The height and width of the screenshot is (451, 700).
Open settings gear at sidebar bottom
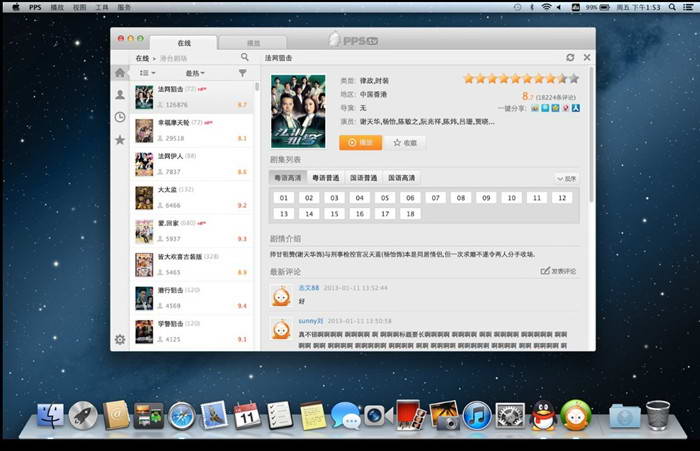tap(120, 339)
